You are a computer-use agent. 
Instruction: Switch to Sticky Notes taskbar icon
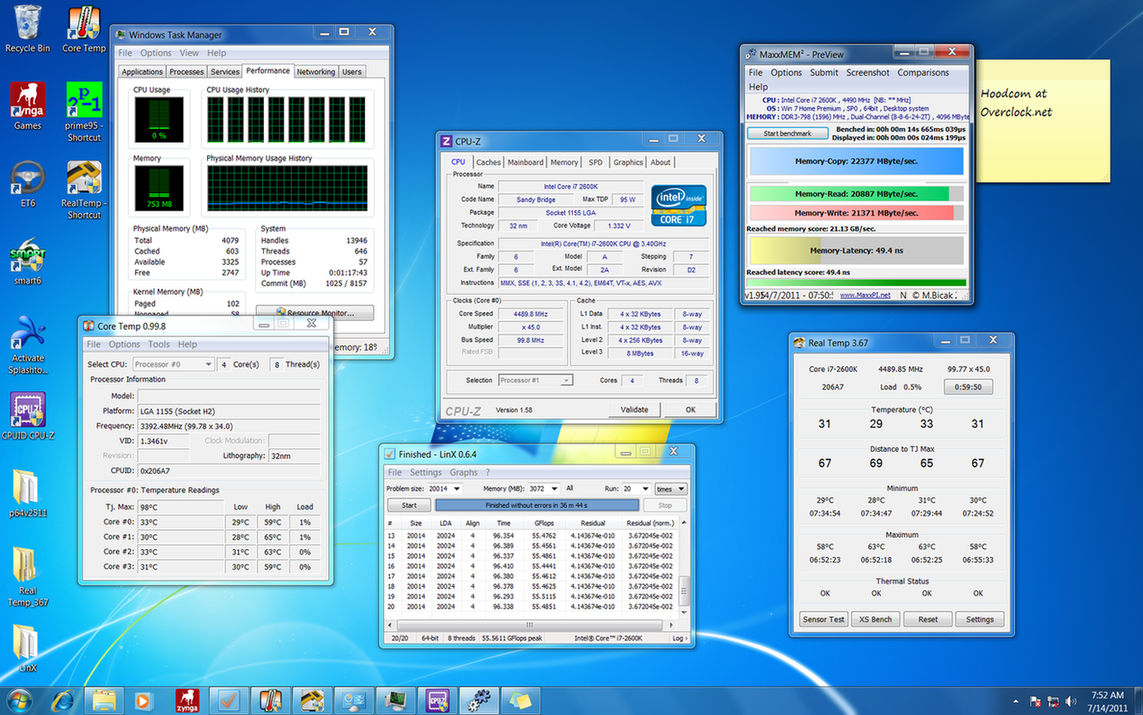click(520, 701)
